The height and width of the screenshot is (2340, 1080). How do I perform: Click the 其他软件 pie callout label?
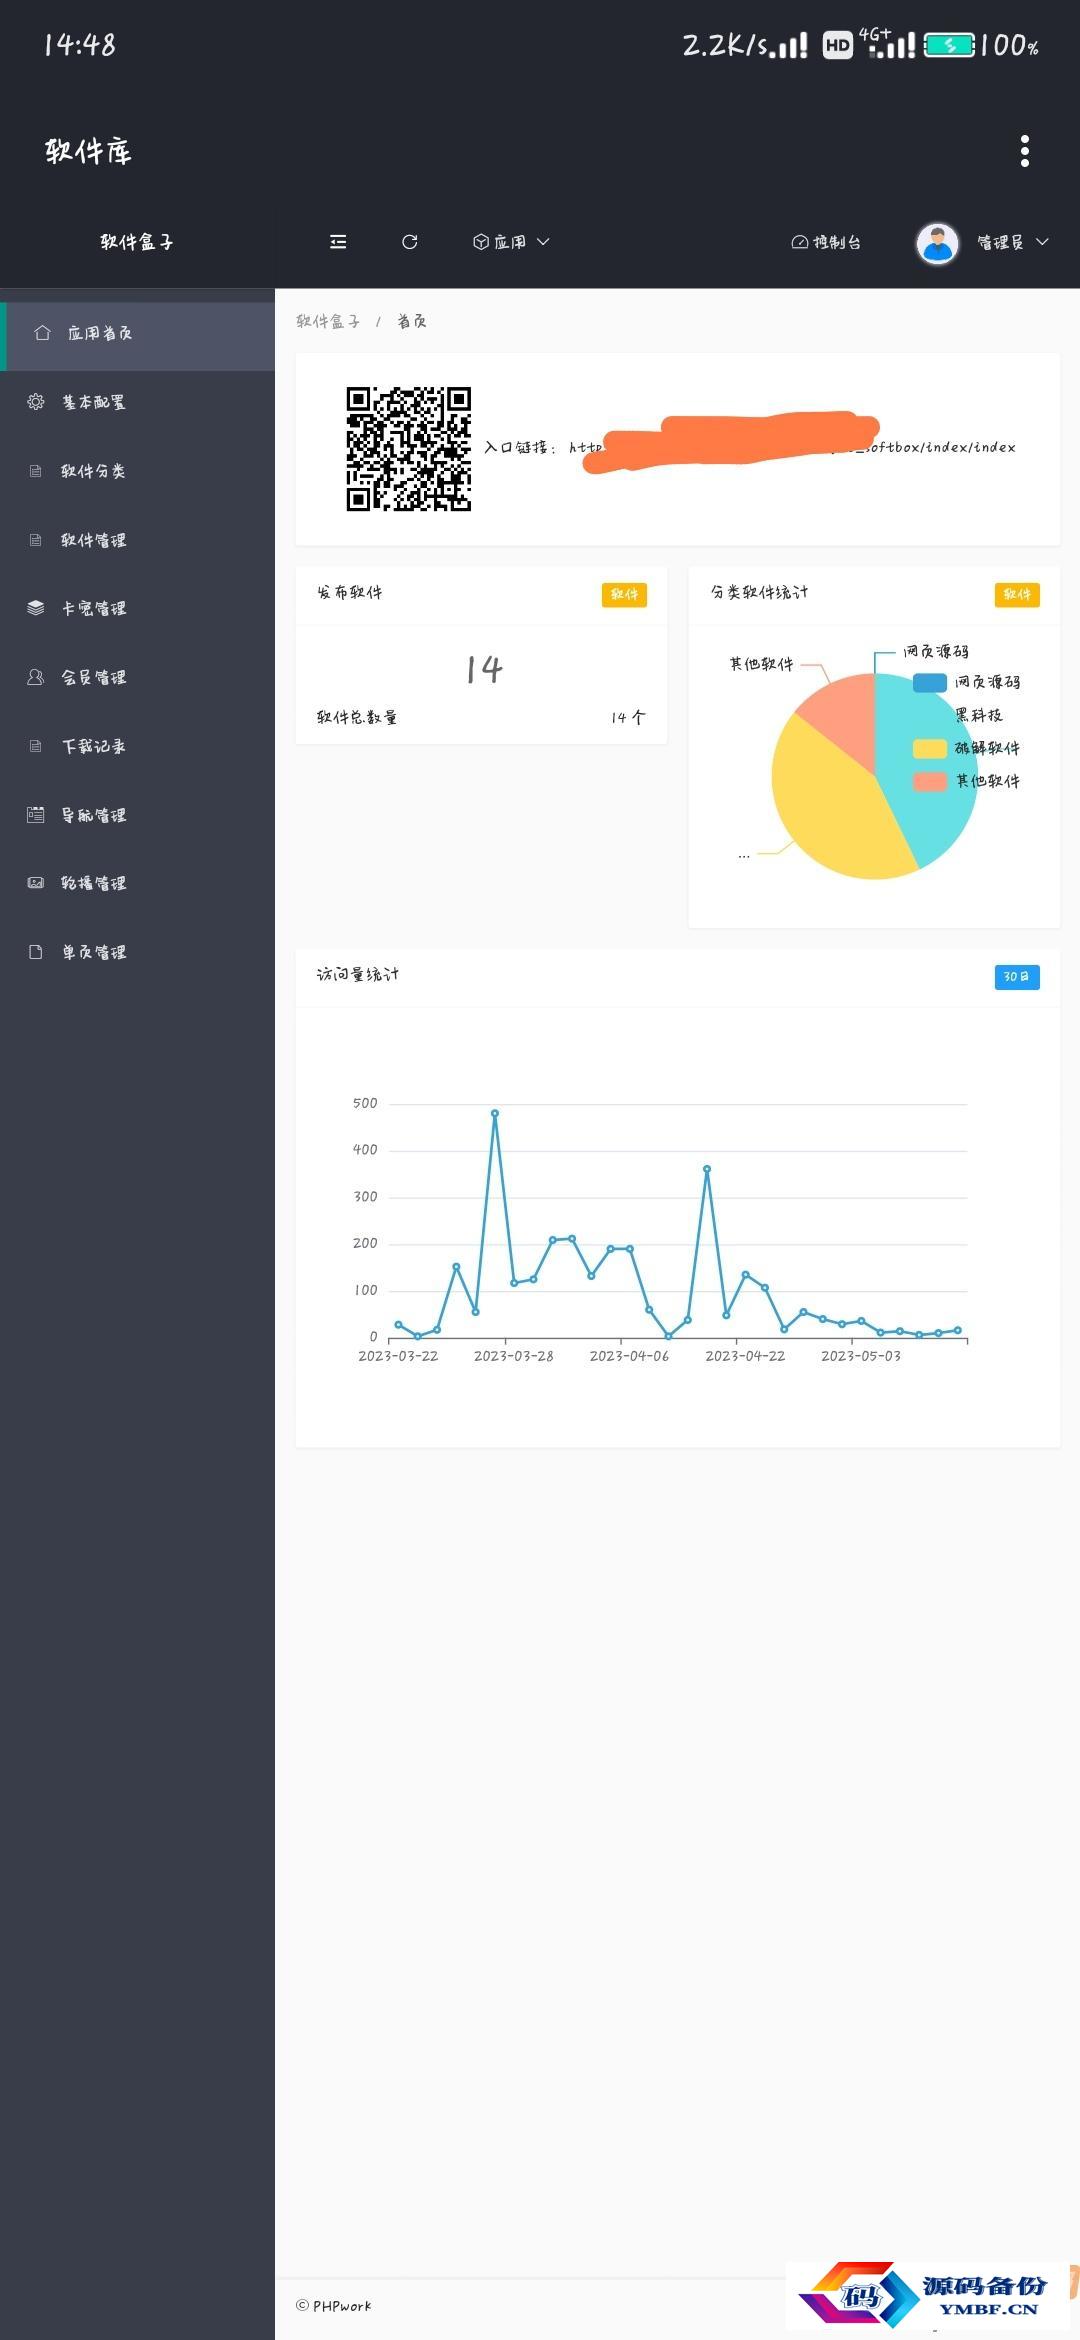761,664
